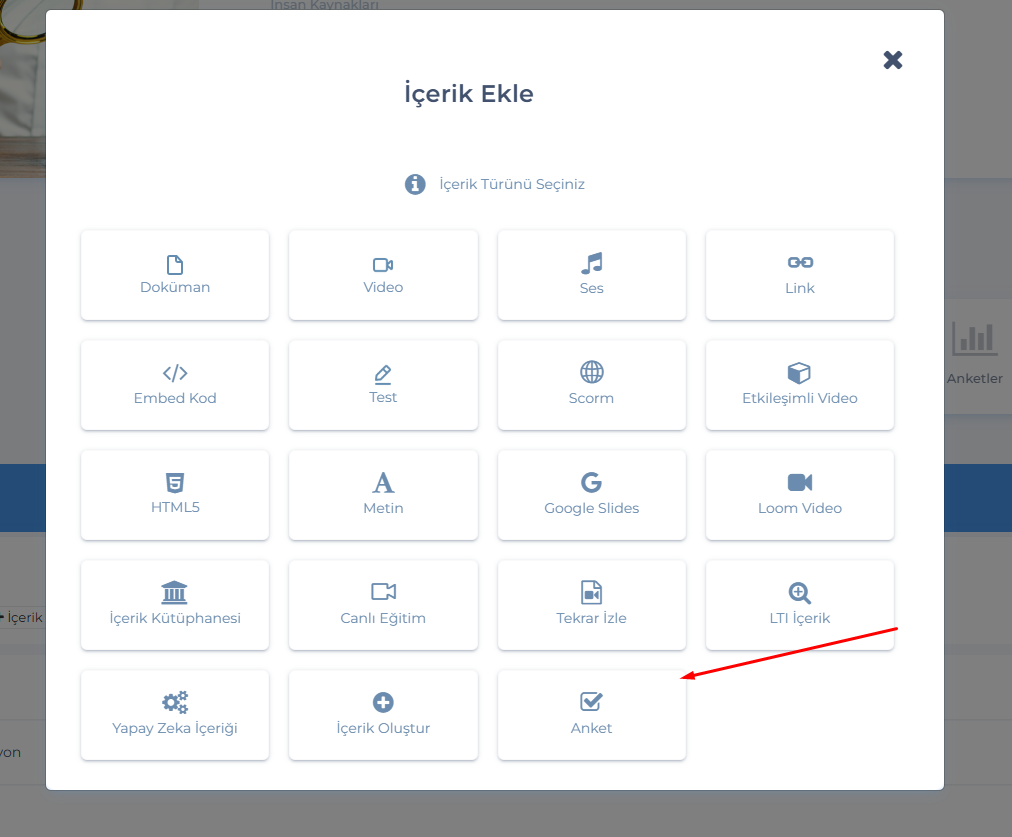This screenshot has width=1012, height=837.
Task: Choose the Embed Kod code icon
Action: [175, 374]
